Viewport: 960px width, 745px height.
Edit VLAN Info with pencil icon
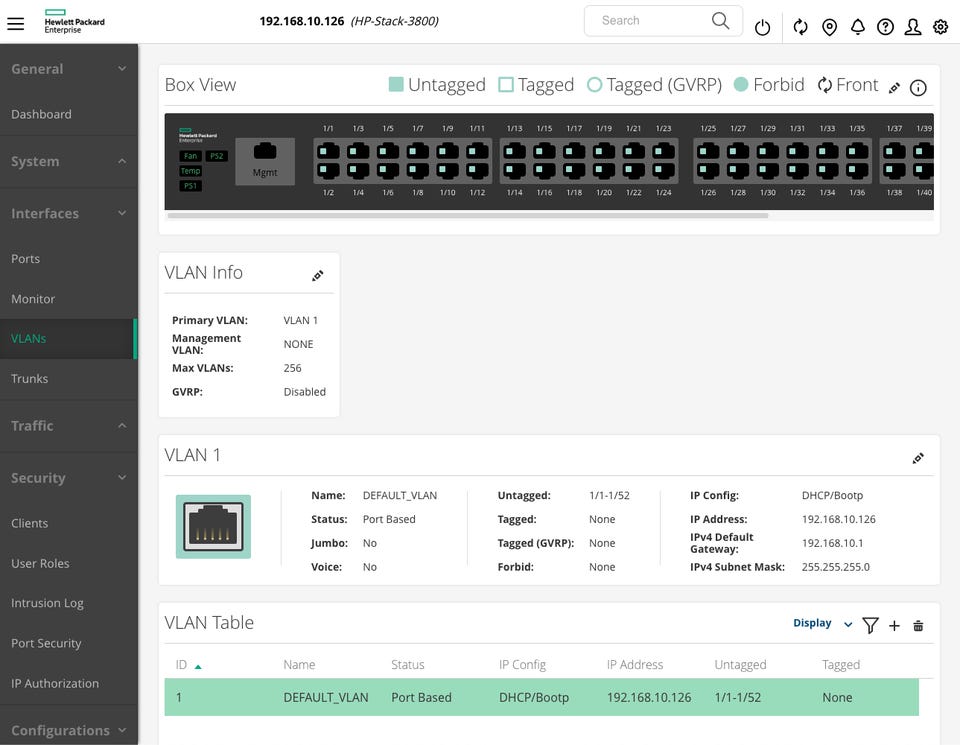click(318, 275)
